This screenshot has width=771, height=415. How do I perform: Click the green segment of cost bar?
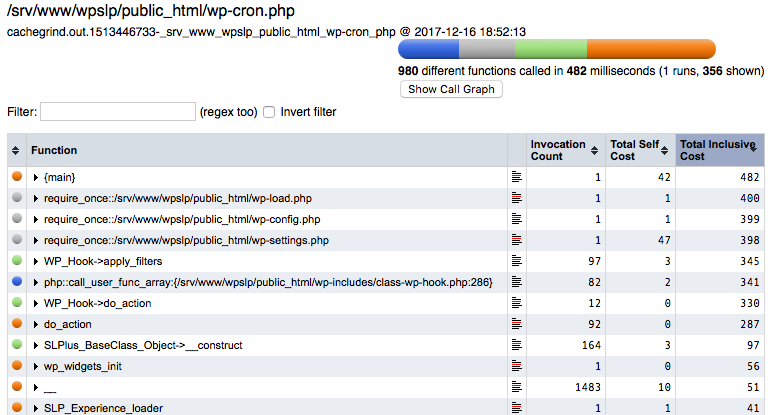point(551,49)
